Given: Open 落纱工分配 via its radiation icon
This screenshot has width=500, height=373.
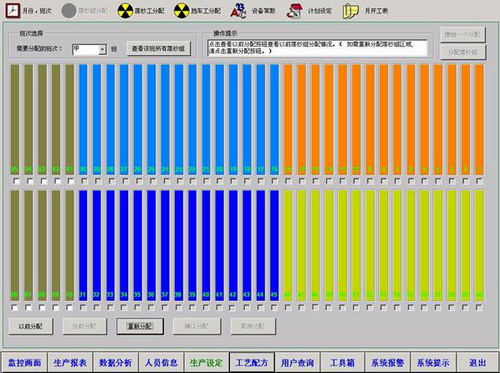Looking at the screenshot, I should pyautogui.click(x=125, y=11).
